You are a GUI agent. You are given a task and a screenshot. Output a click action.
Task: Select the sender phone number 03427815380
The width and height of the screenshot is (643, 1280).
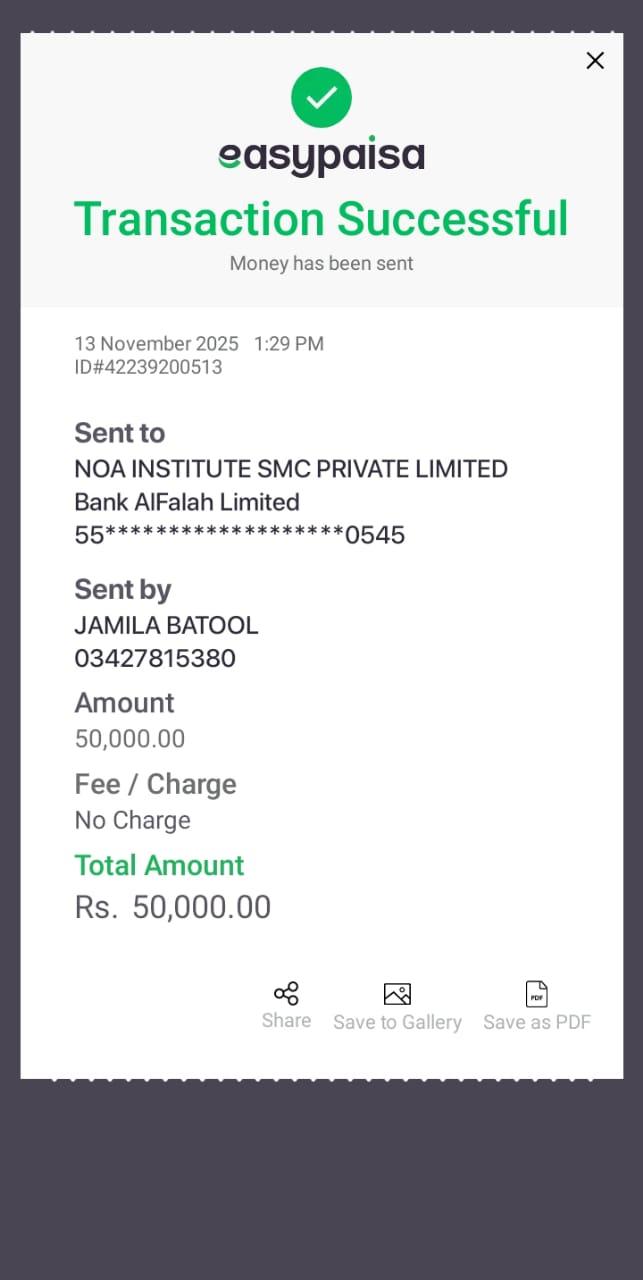coord(155,658)
